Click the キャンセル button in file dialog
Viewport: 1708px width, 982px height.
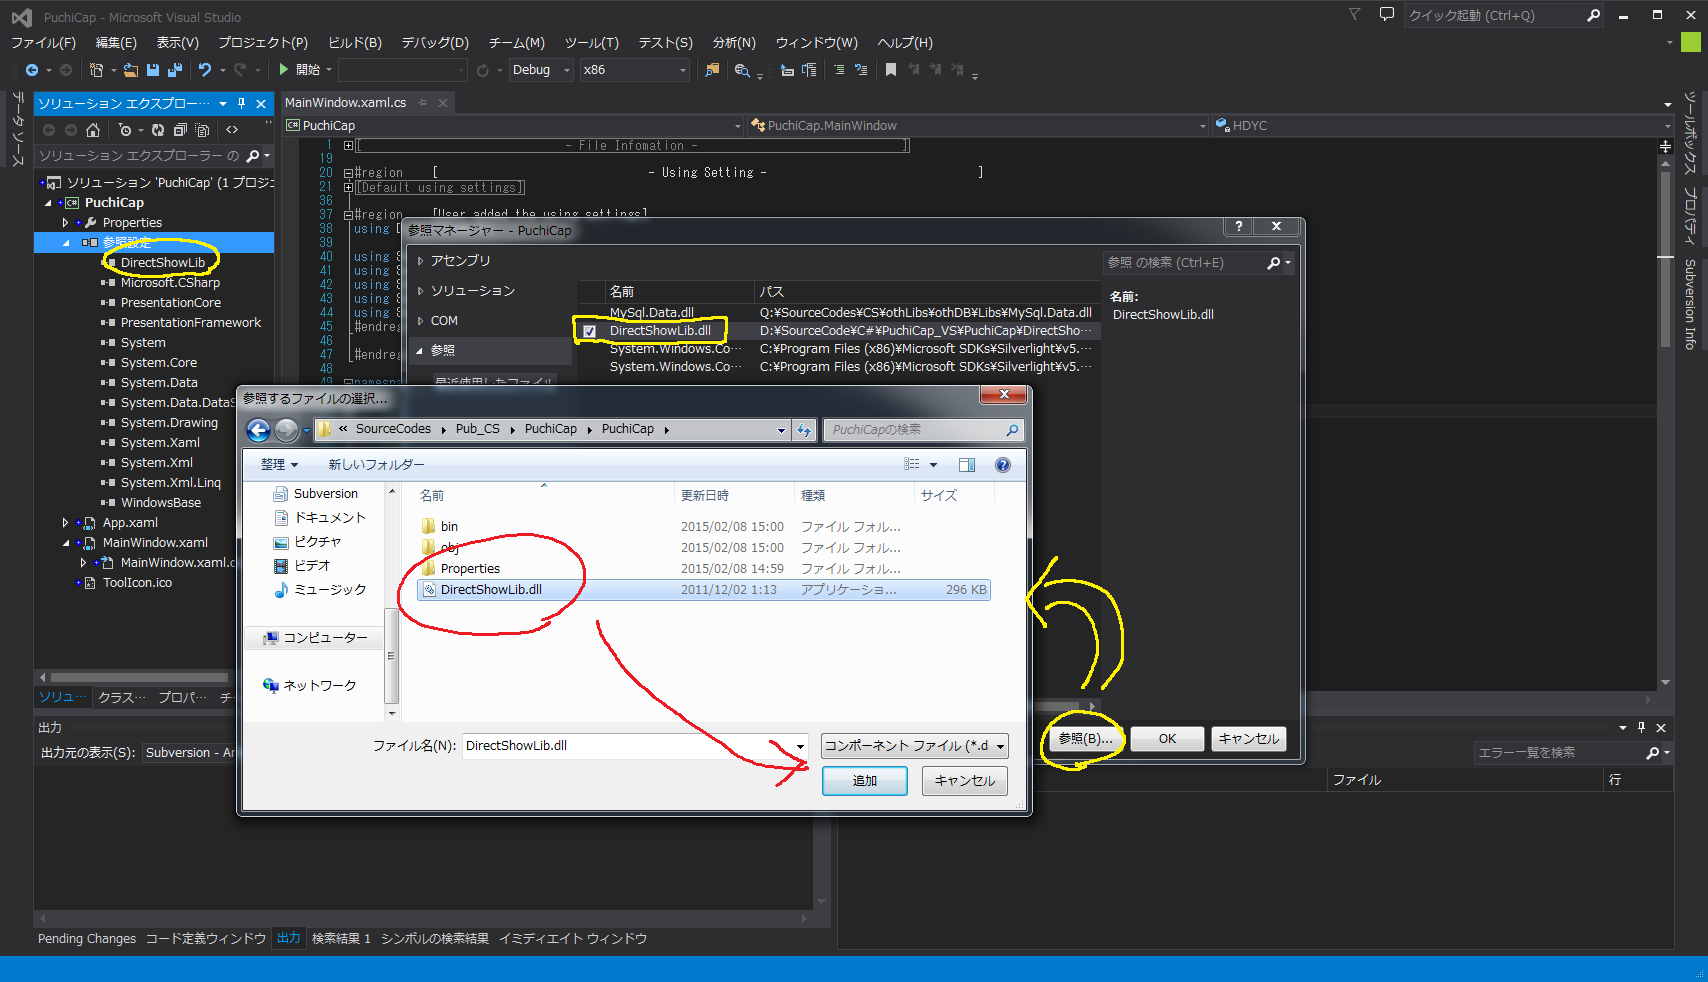tap(965, 781)
